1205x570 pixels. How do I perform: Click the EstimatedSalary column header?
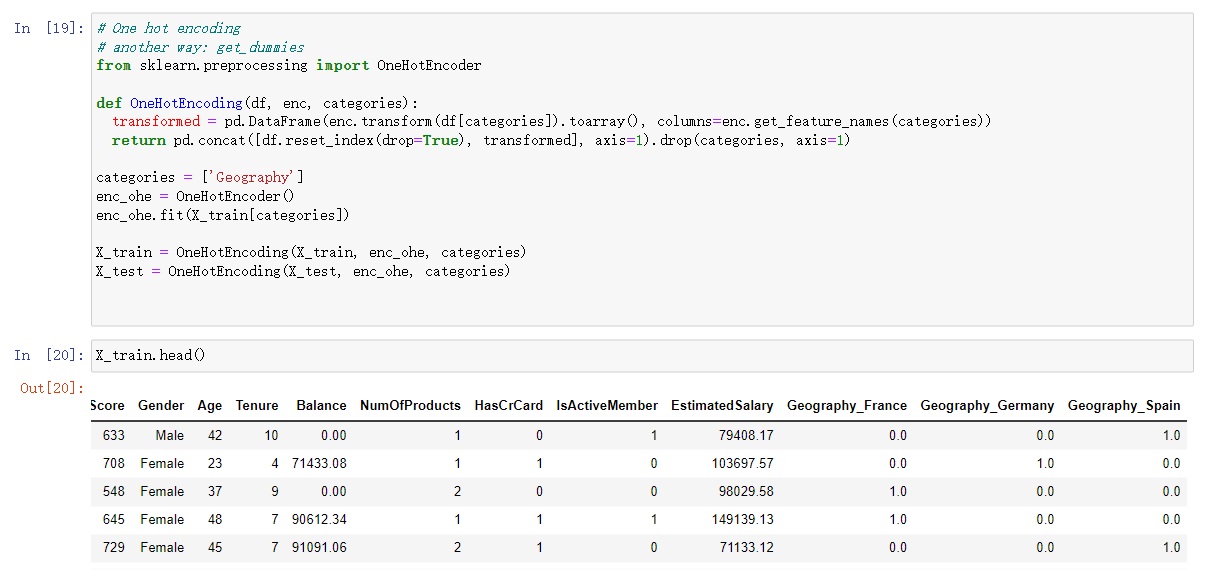coord(722,405)
